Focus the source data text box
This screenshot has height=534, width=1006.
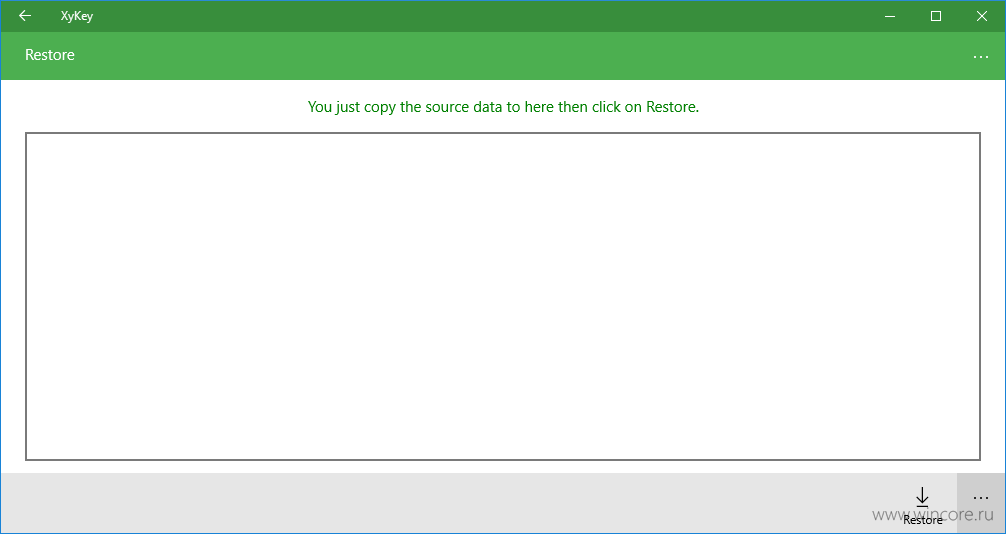(x=503, y=297)
